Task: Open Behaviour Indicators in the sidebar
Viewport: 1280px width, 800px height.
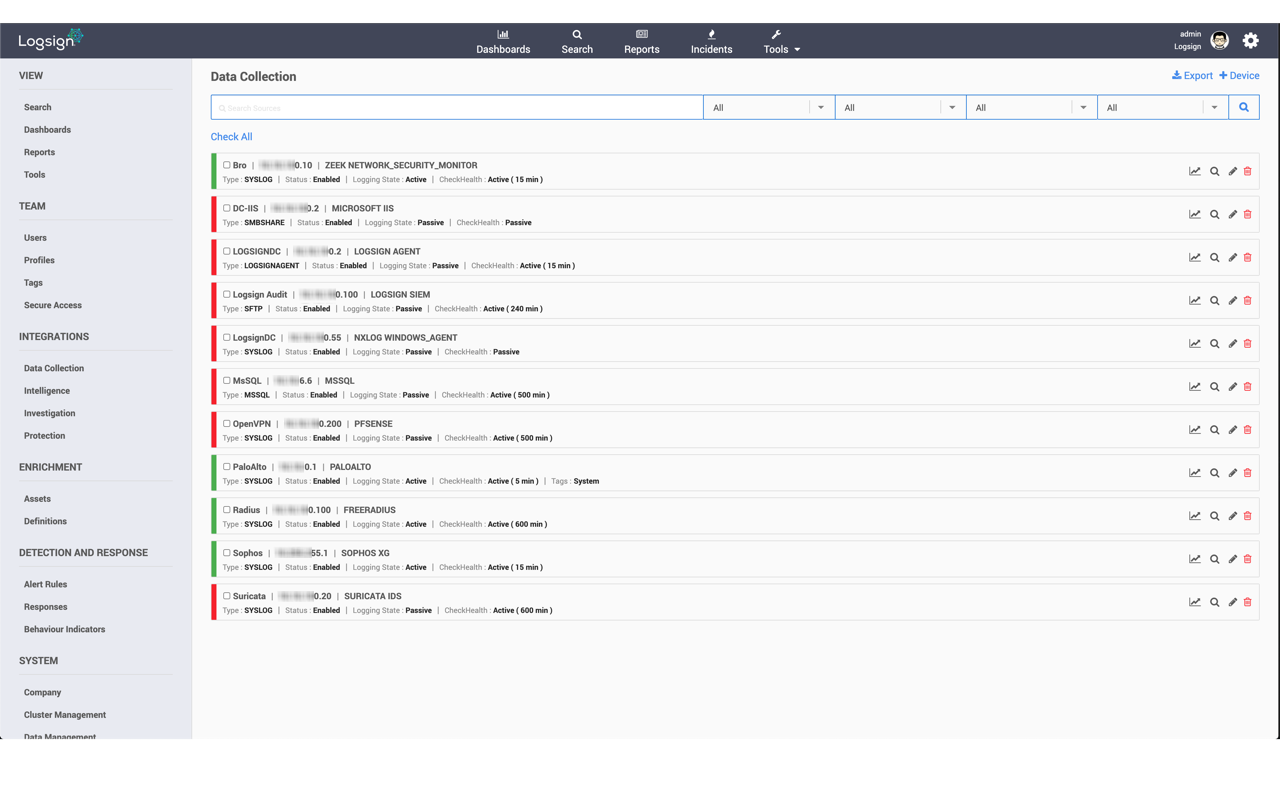Action: [64, 629]
